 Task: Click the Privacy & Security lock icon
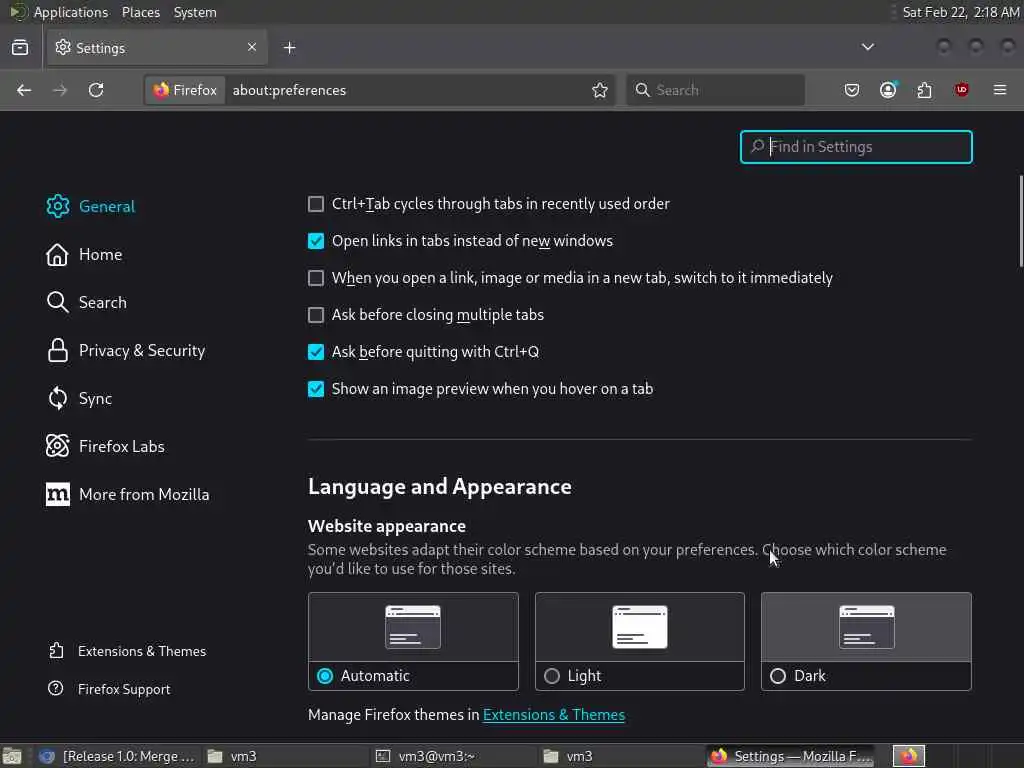click(x=57, y=351)
